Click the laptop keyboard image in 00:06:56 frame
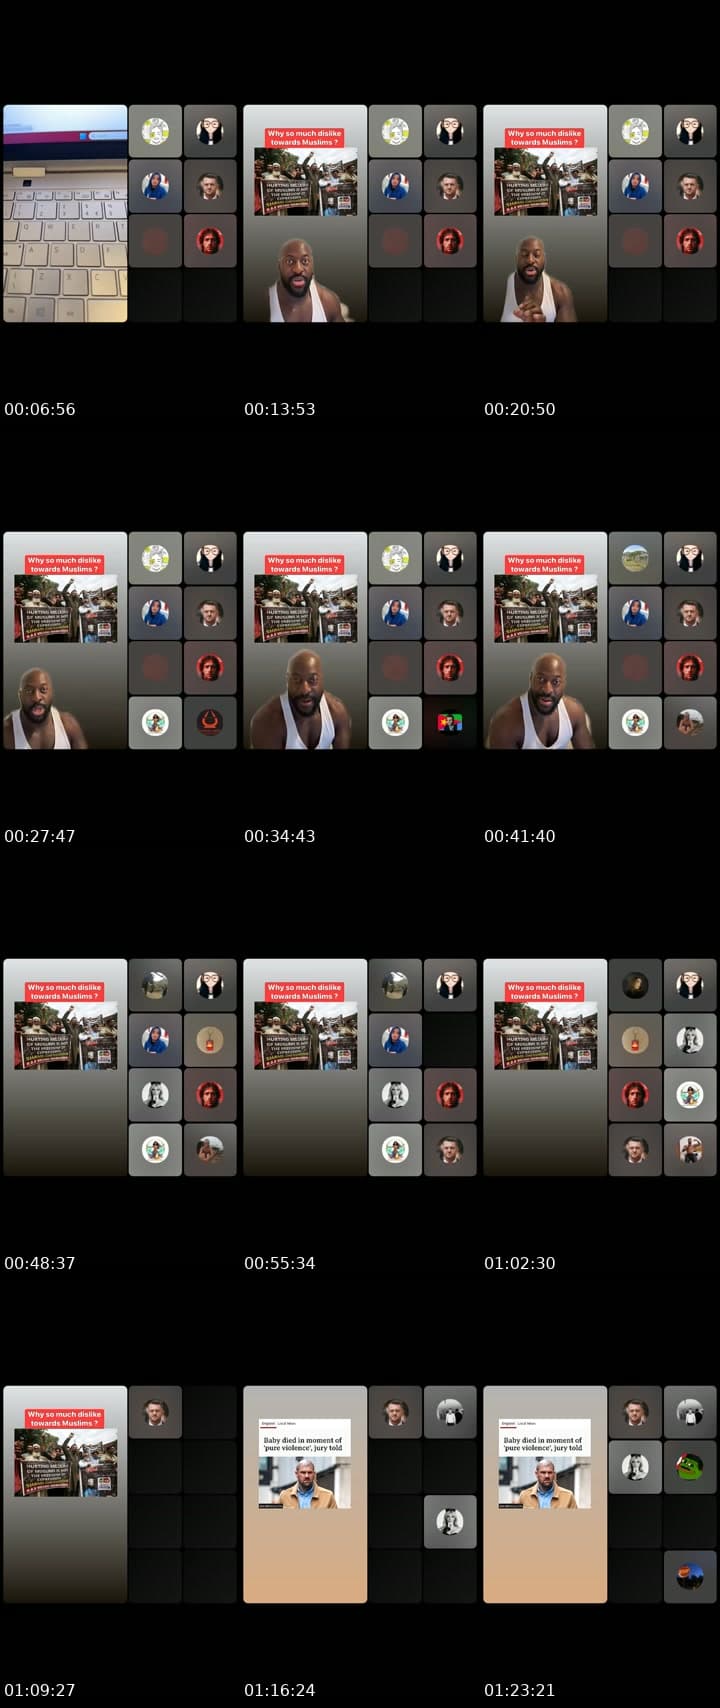This screenshot has height=1708, width=720. [65, 213]
